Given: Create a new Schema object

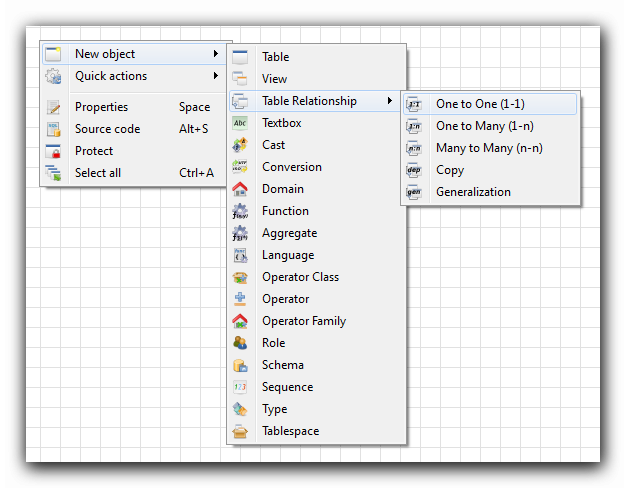Looking at the screenshot, I should [x=316, y=365].
